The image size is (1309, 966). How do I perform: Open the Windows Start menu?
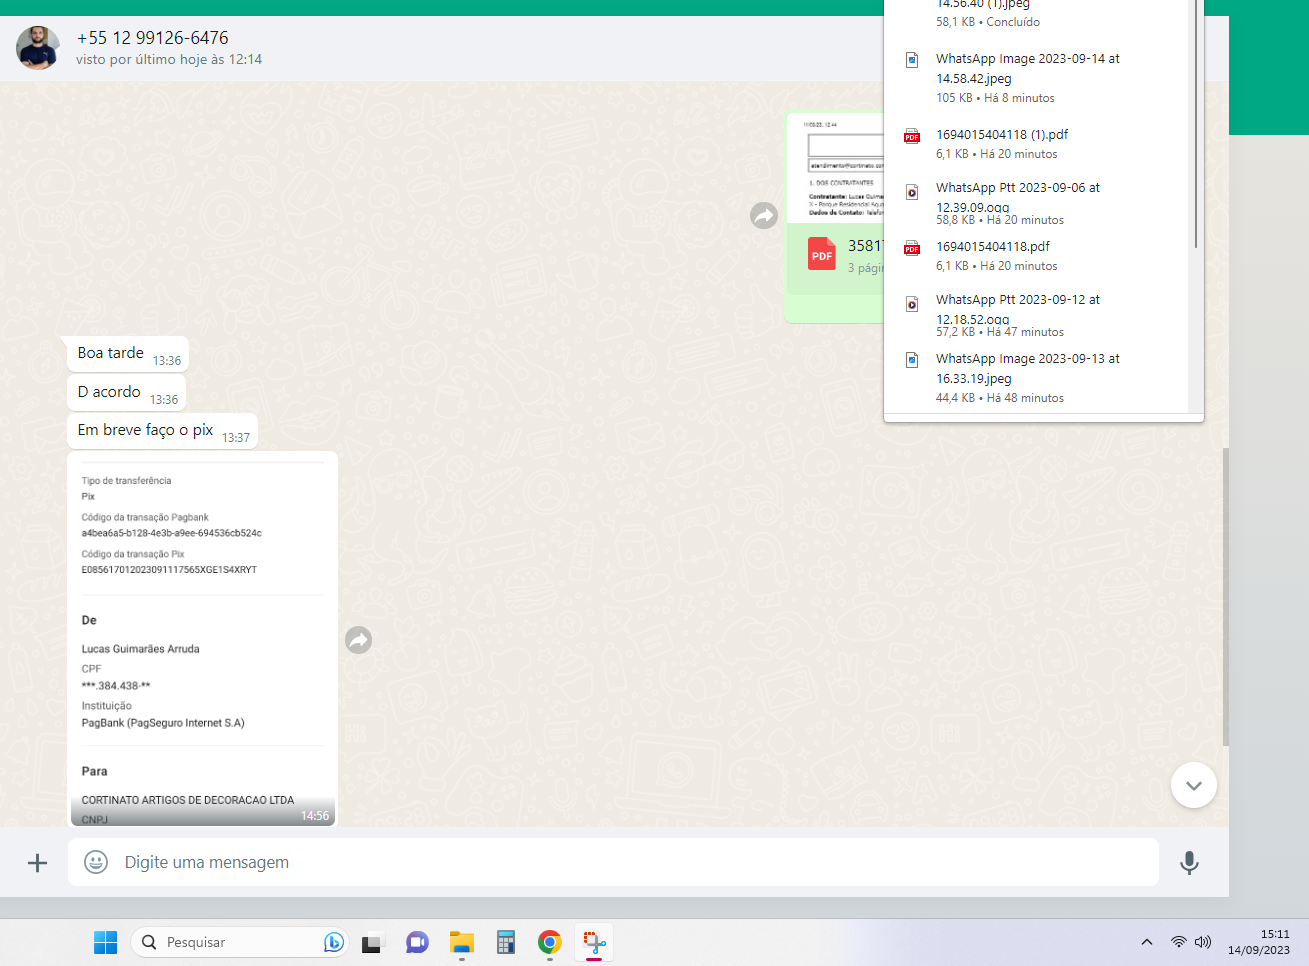coord(105,942)
